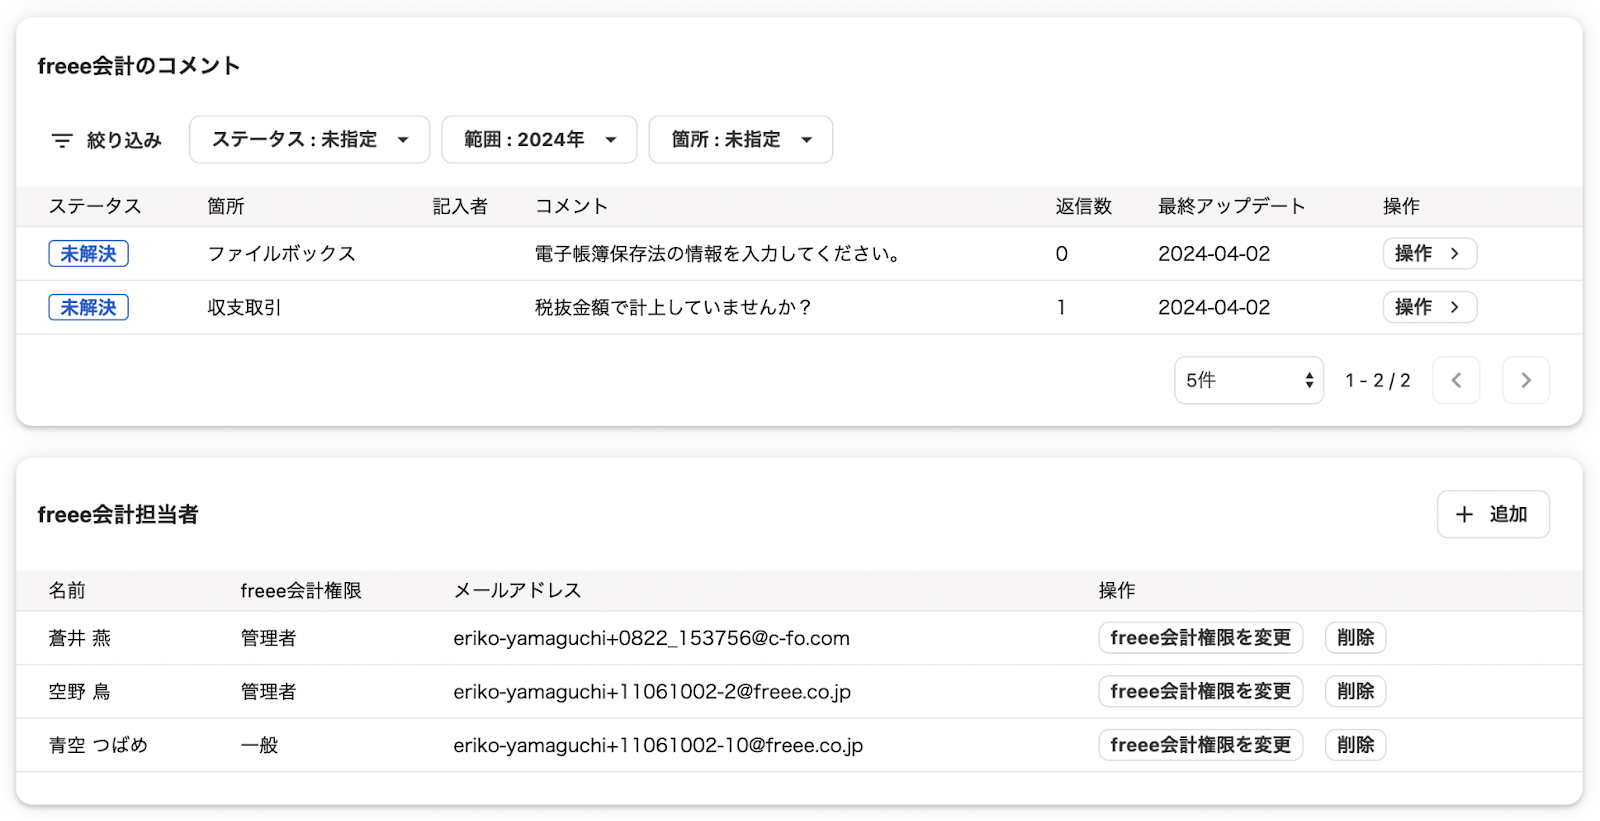Viewport: 1600px width, 821px height.
Task: Open the 範囲：2024年 dropdown
Action: pos(539,140)
